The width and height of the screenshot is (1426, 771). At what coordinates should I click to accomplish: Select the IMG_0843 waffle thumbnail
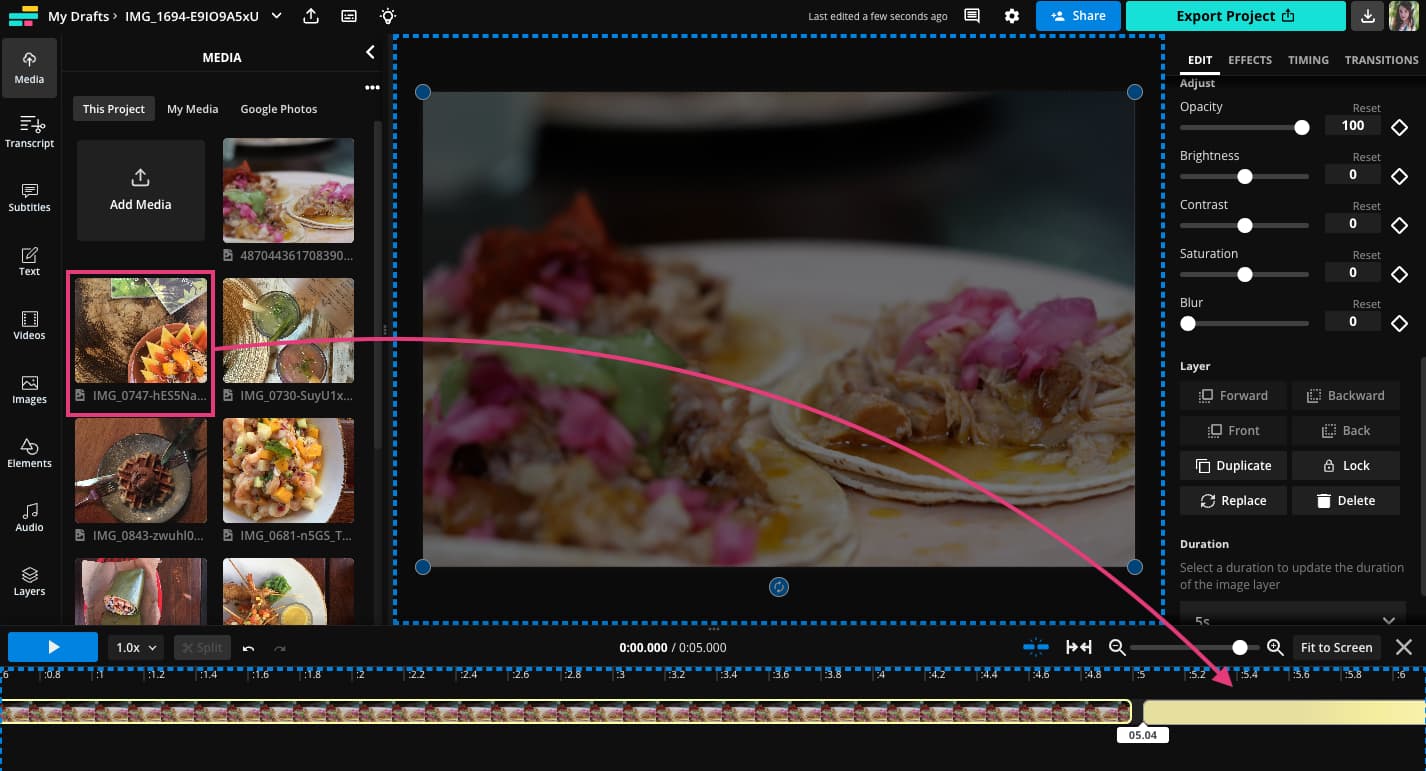(141, 471)
